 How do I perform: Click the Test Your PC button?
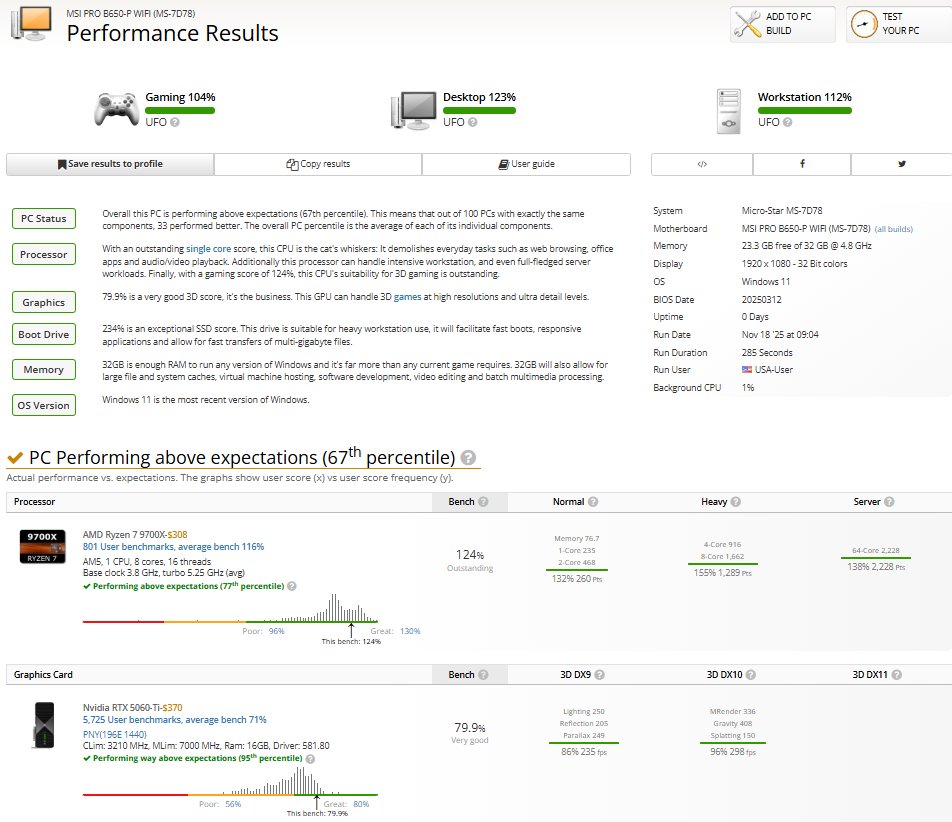[899, 24]
